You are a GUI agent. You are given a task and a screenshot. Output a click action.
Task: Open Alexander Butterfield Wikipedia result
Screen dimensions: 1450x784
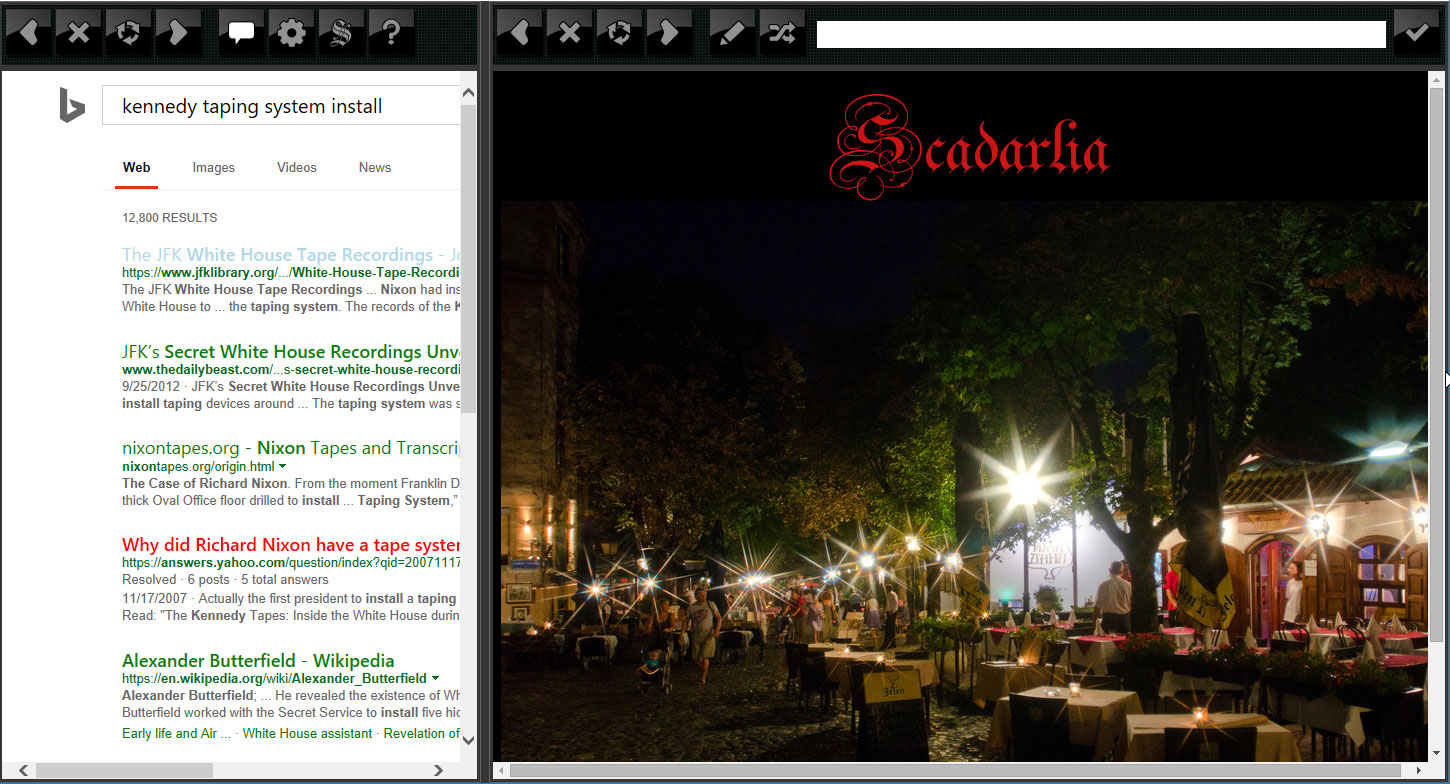click(x=258, y=661)
